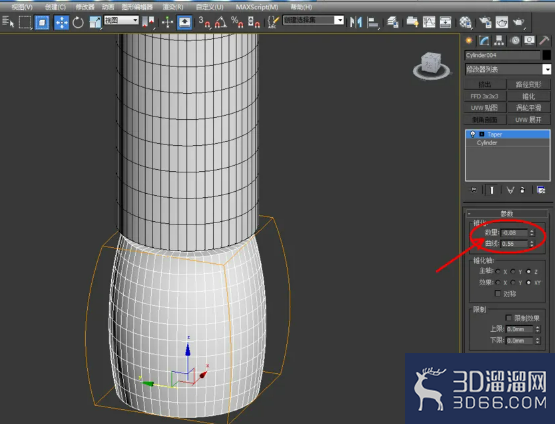Click the Pin Stack button

coord(473,190)
